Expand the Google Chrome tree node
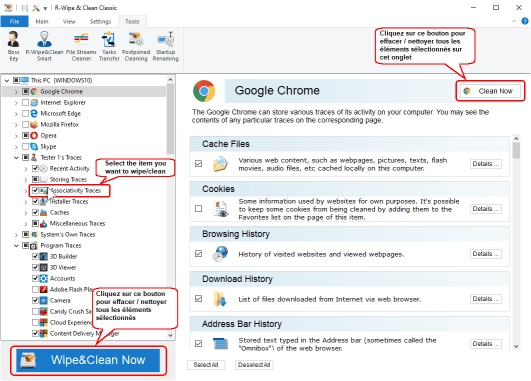The image size is (531, 381). click(16, 92)
